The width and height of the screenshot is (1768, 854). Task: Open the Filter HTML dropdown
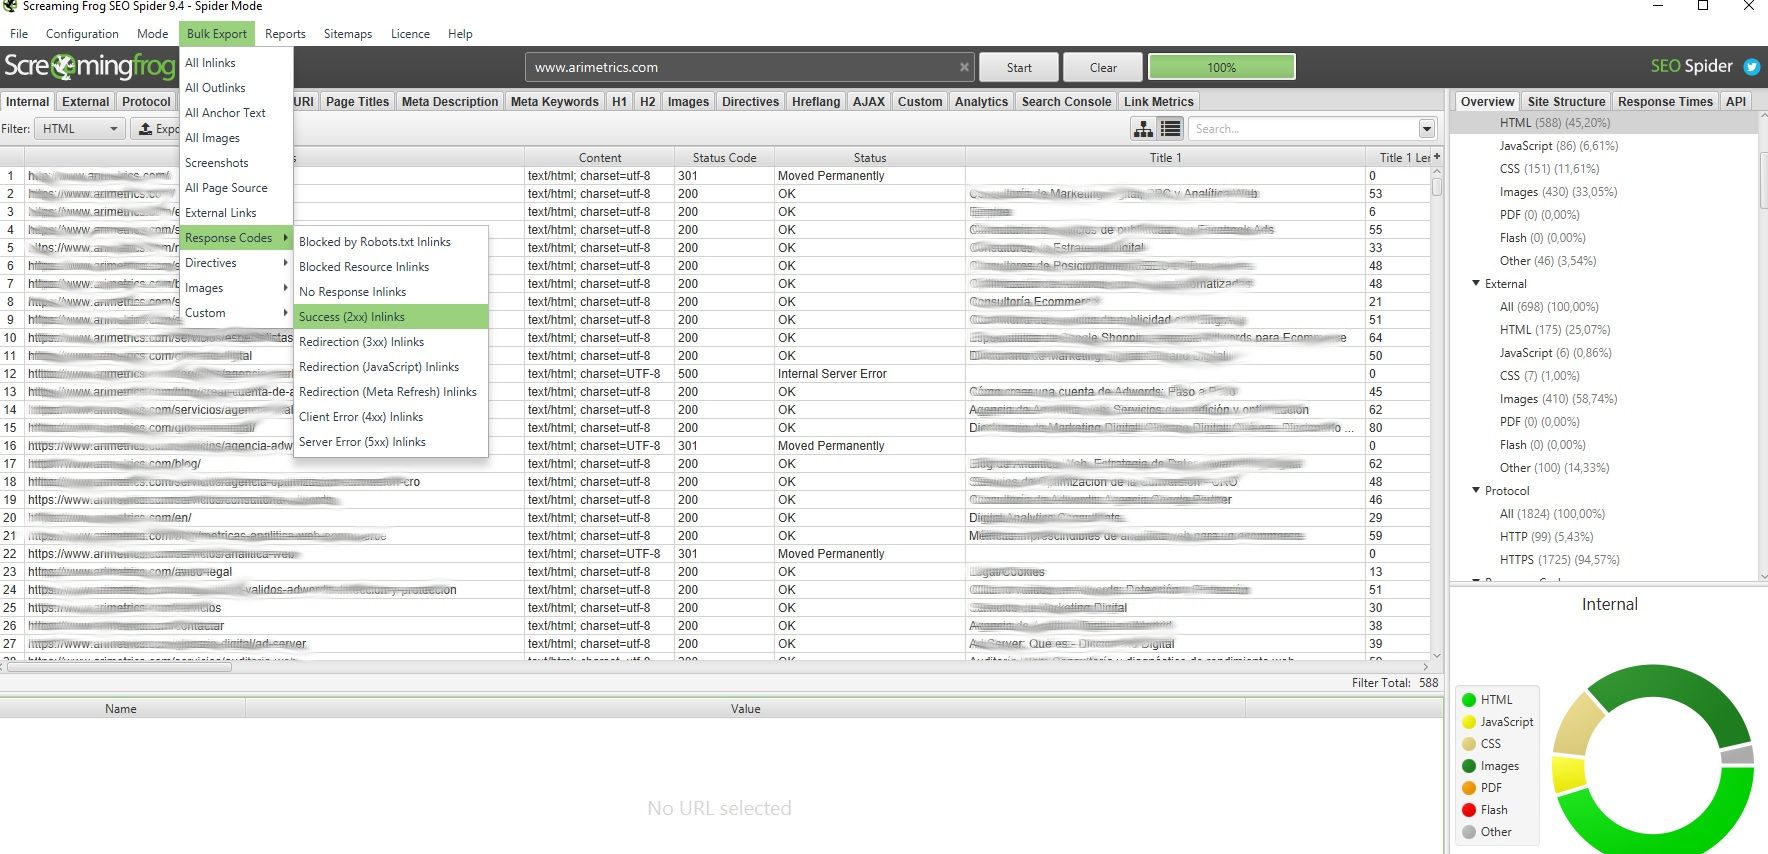click(x=79, y=128)
